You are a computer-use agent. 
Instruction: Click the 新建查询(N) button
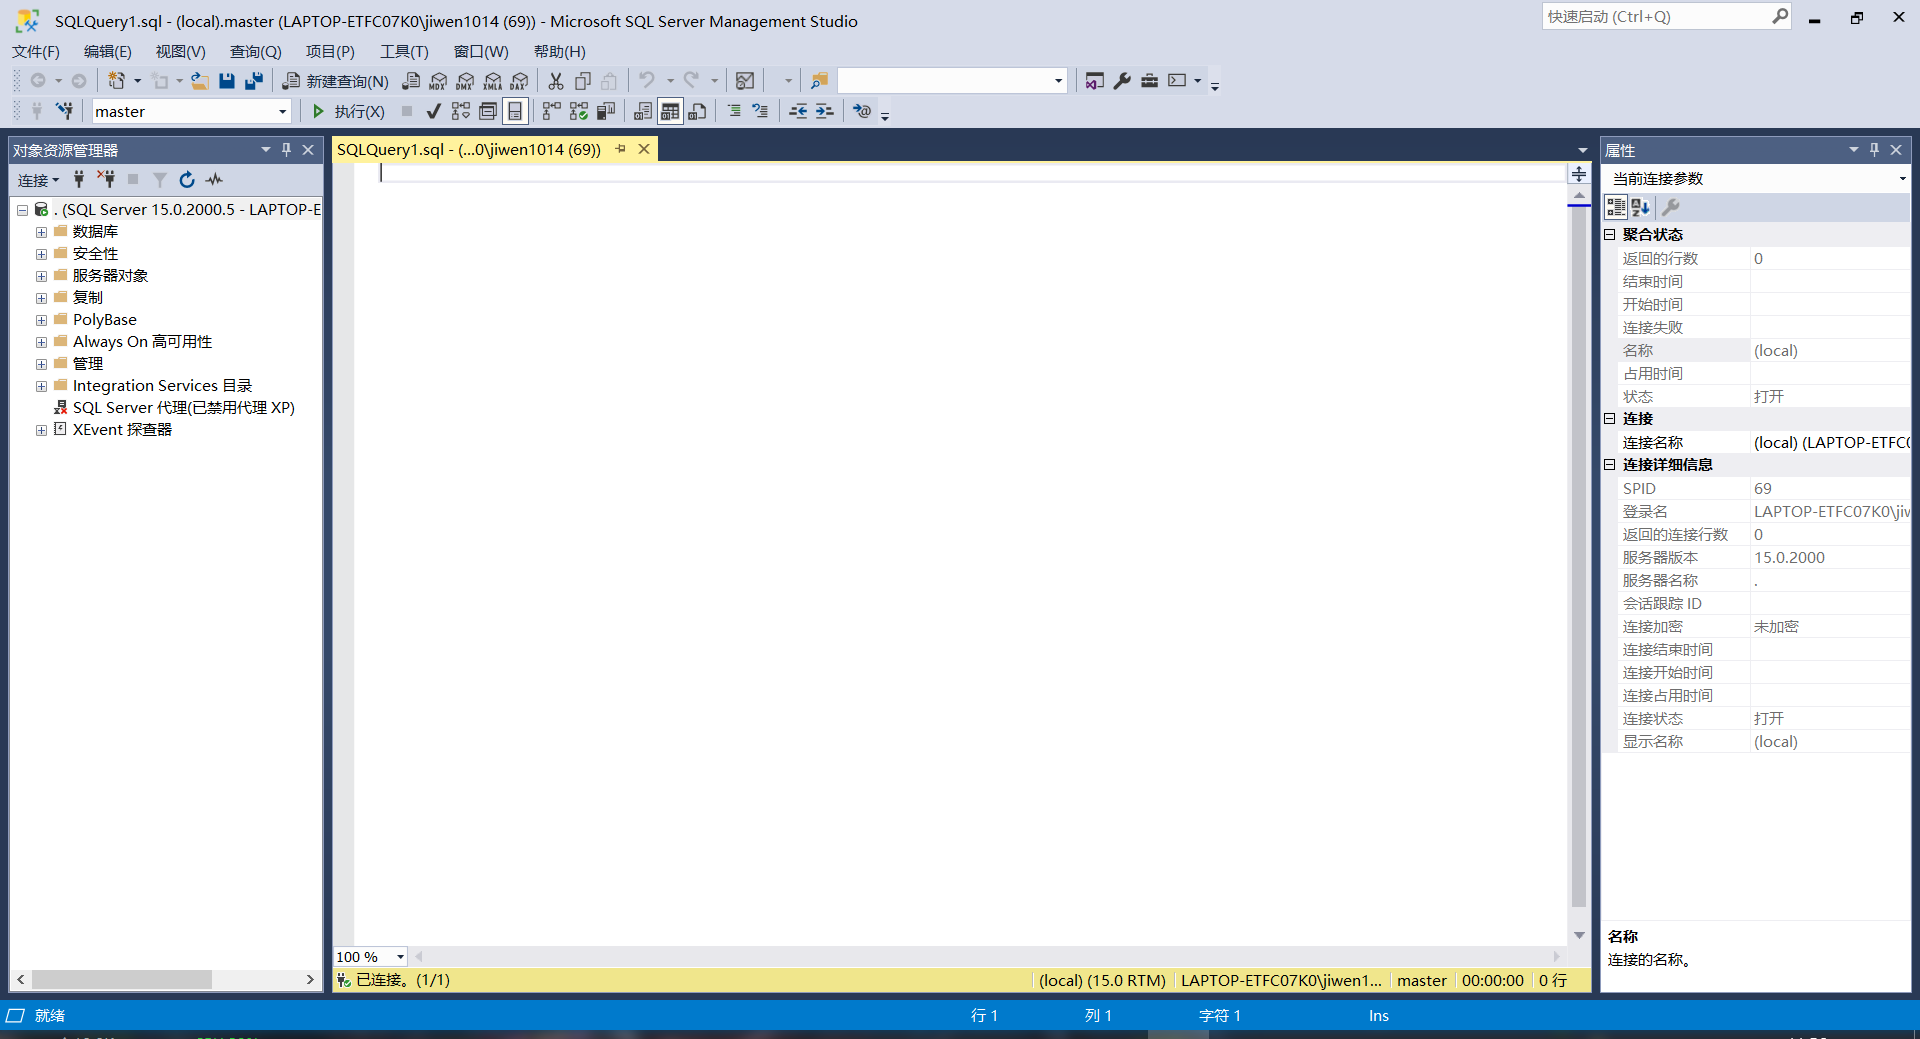pos(336,81)
